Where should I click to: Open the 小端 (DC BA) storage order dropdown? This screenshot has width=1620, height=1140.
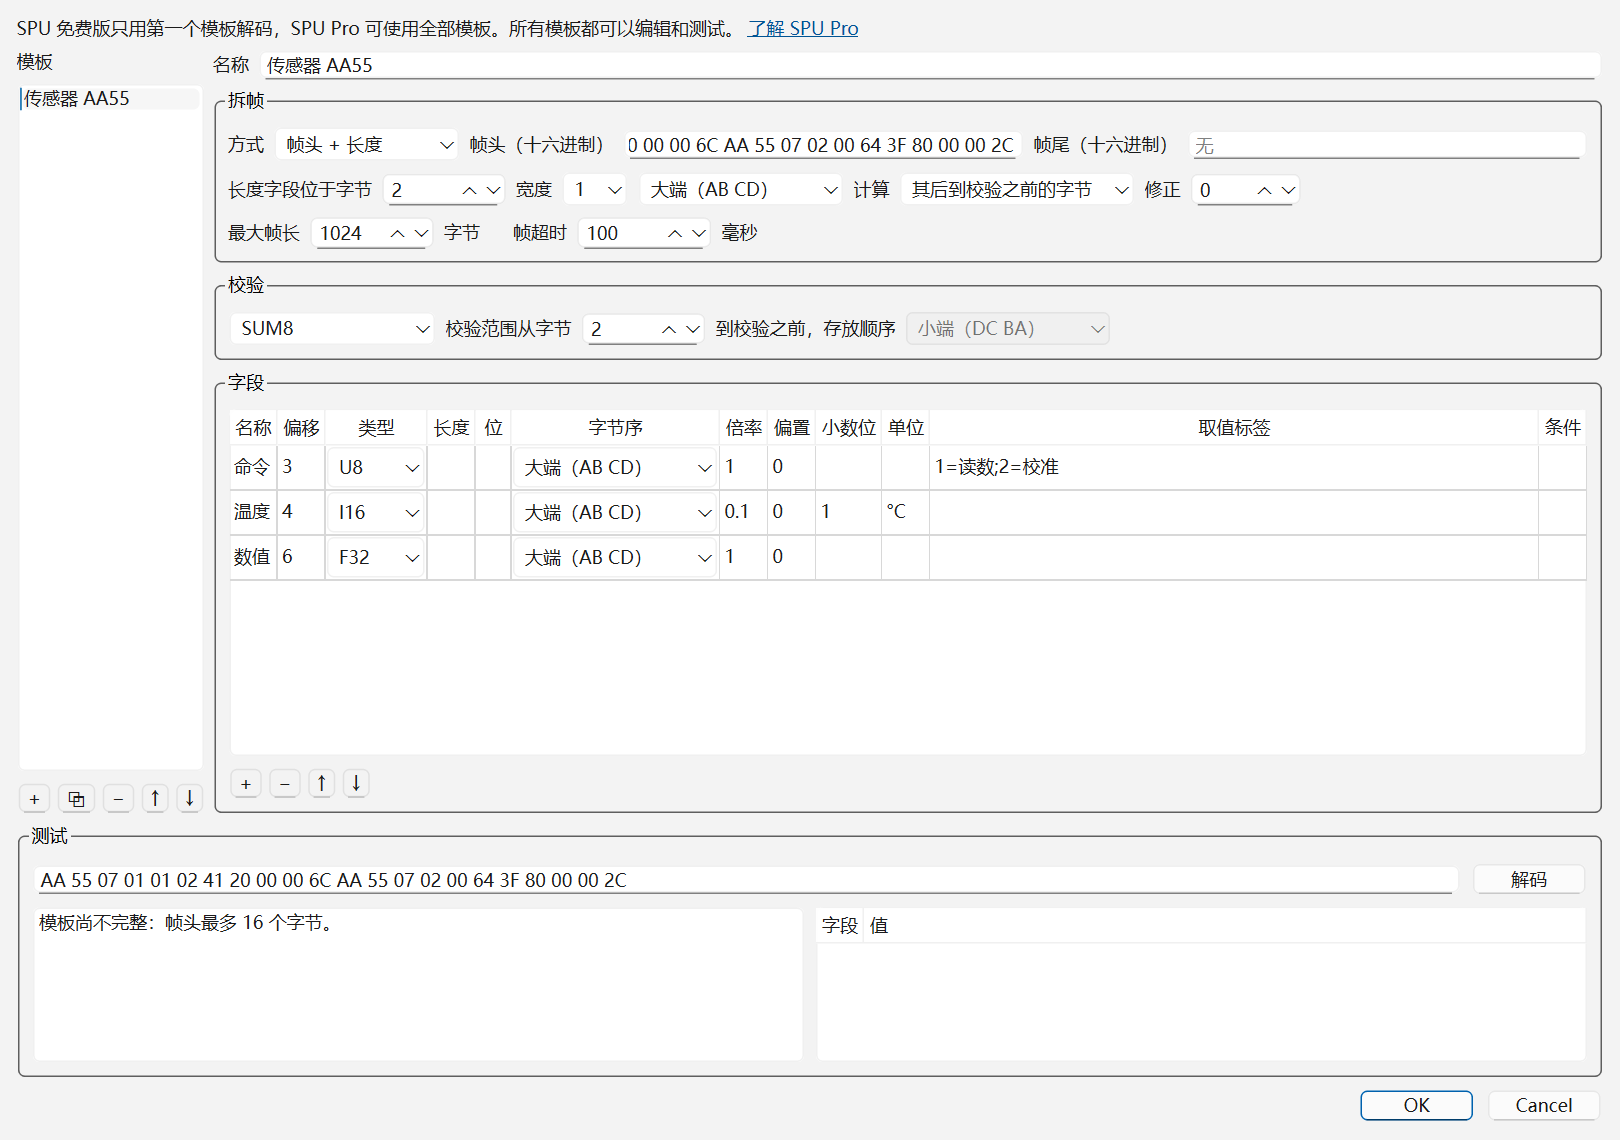tap(1008, 329)
